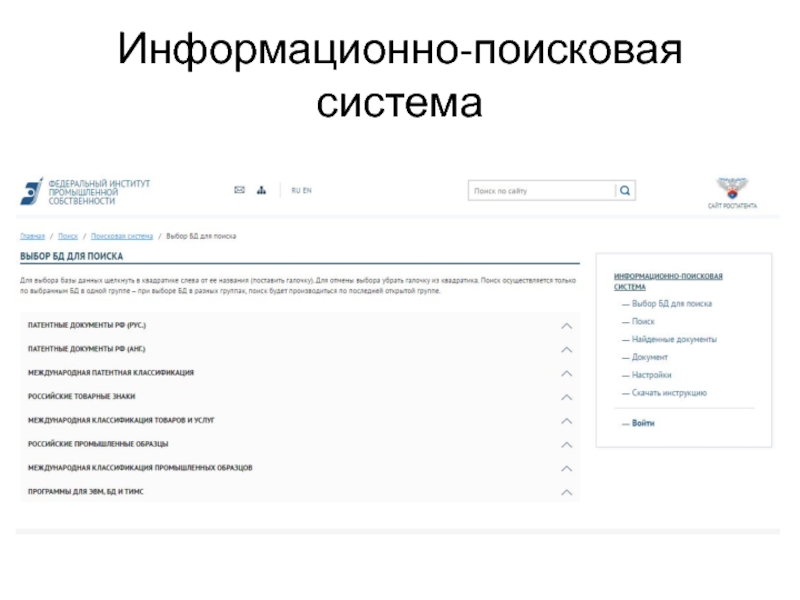Switch language to EN
The image size is (800, 600).
[x=307, y=190]
